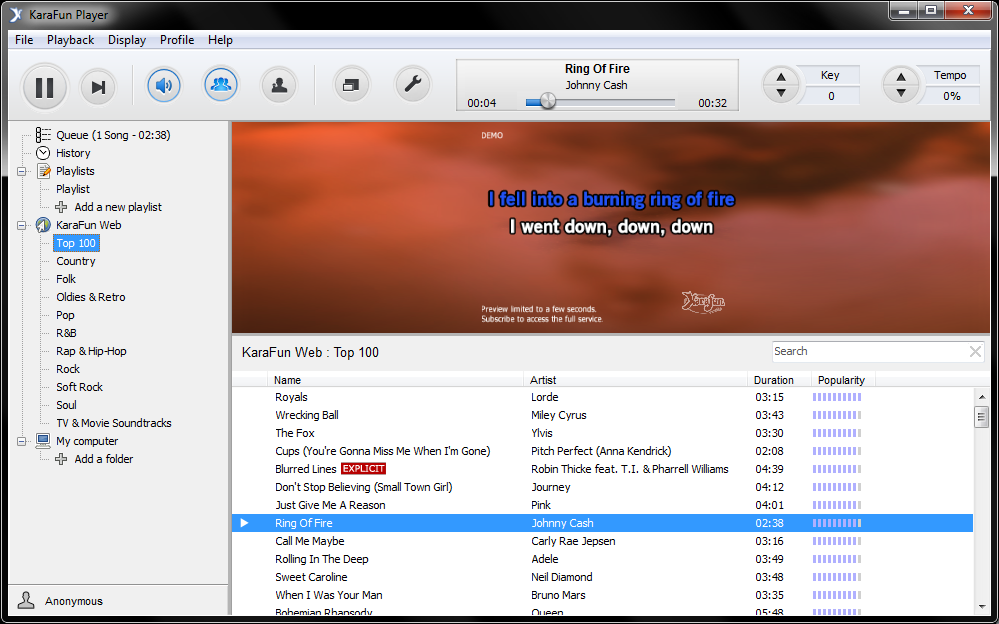Collapse the KaraFun Web tree node
The height and width of the screenshot is (624, 999).
pyautogui.click(x=21, y=225)
